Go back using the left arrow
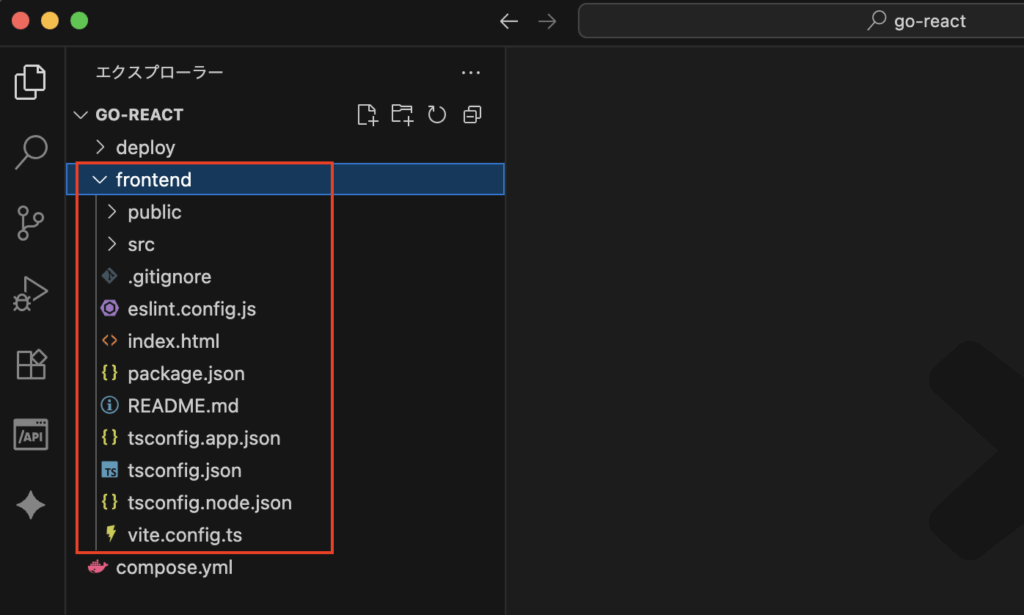The height and width of the screenshot is (615, 1024). coord(509,21)
